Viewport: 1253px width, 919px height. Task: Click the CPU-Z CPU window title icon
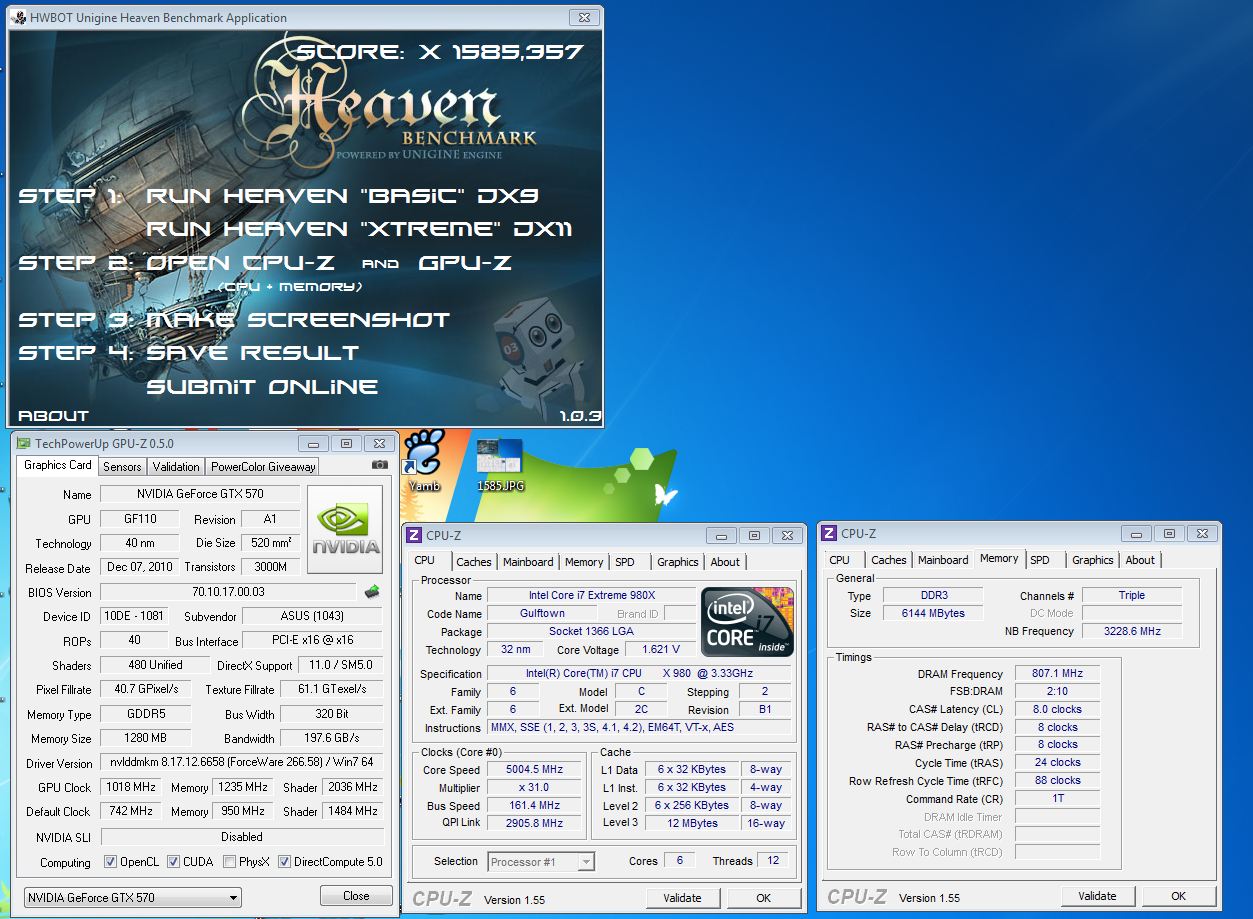coord(414,535)
